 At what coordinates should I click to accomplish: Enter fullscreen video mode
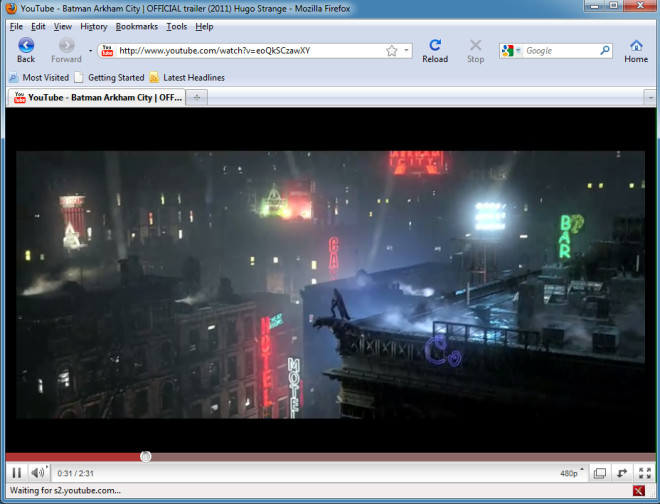[x=644, y=473]
